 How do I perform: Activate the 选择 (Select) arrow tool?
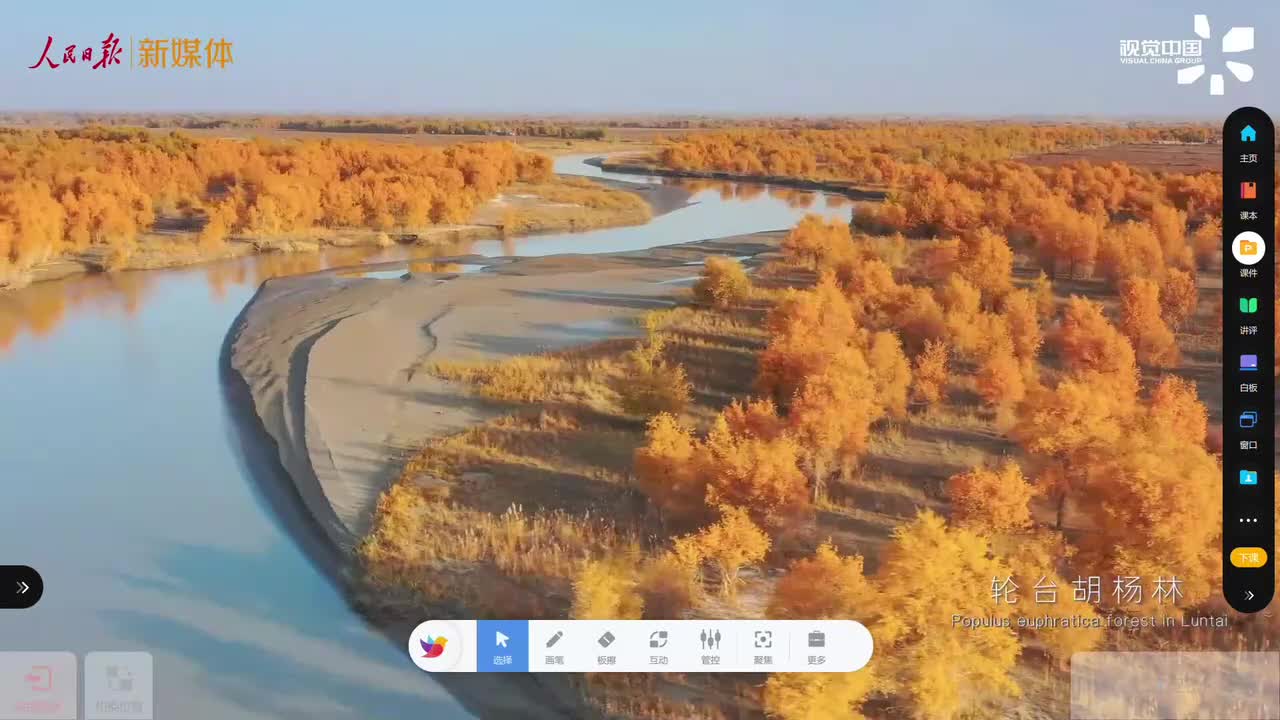503,646
